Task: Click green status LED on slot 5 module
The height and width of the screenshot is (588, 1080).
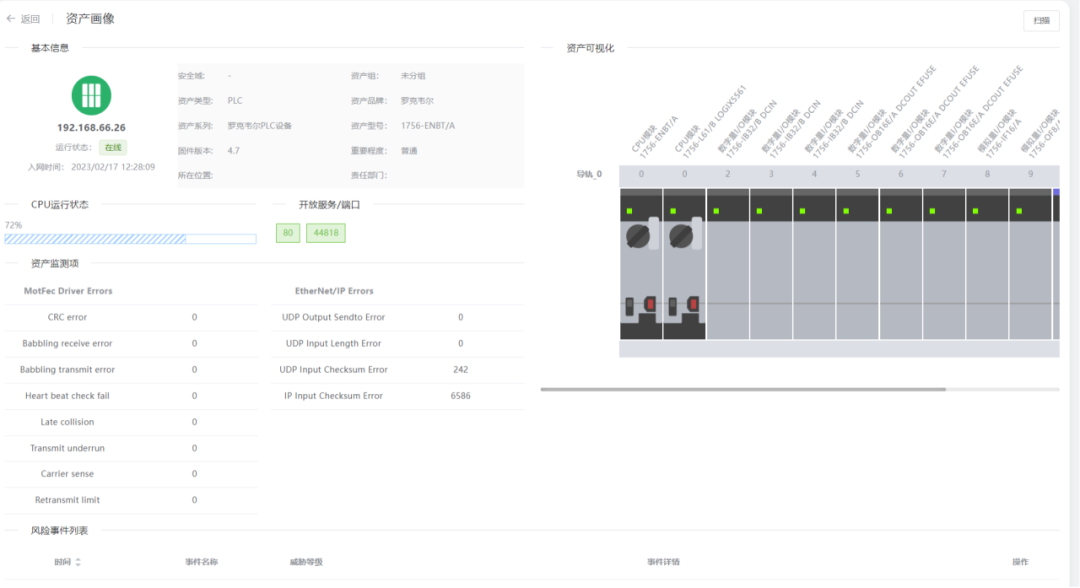Action: coord(846,211)
